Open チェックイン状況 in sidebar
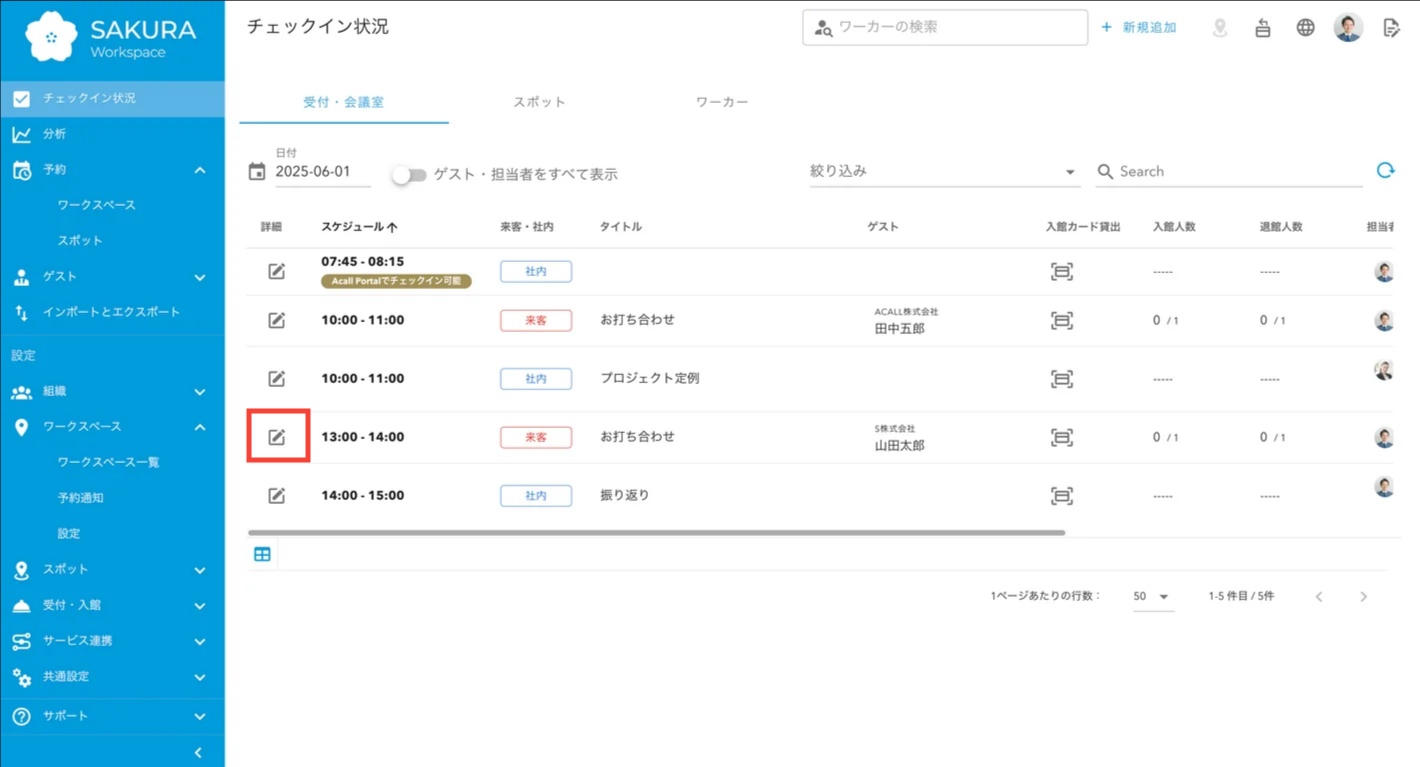This screenshot has width=1420, height=767. click(x=112, y=98)
